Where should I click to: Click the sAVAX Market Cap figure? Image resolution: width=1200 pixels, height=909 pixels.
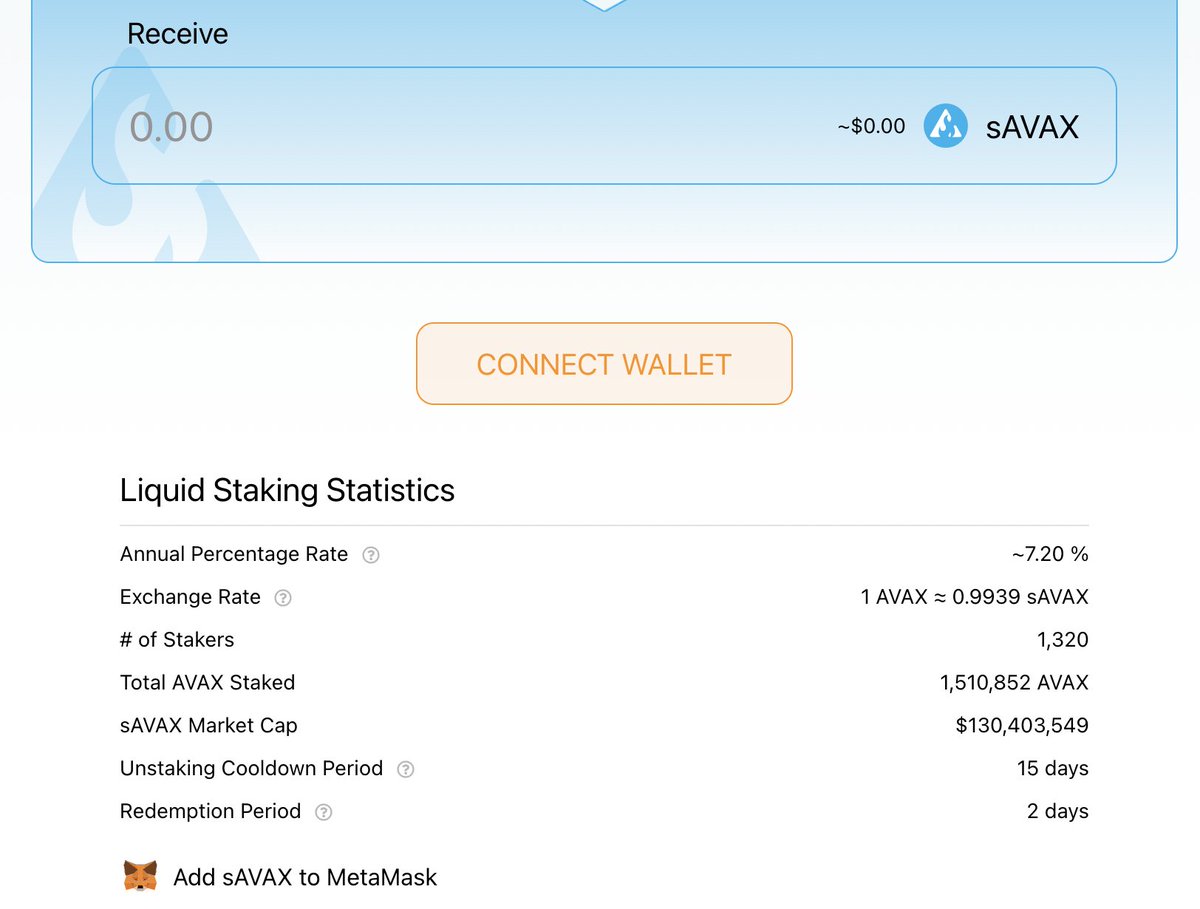click(x=1023, y=726)
